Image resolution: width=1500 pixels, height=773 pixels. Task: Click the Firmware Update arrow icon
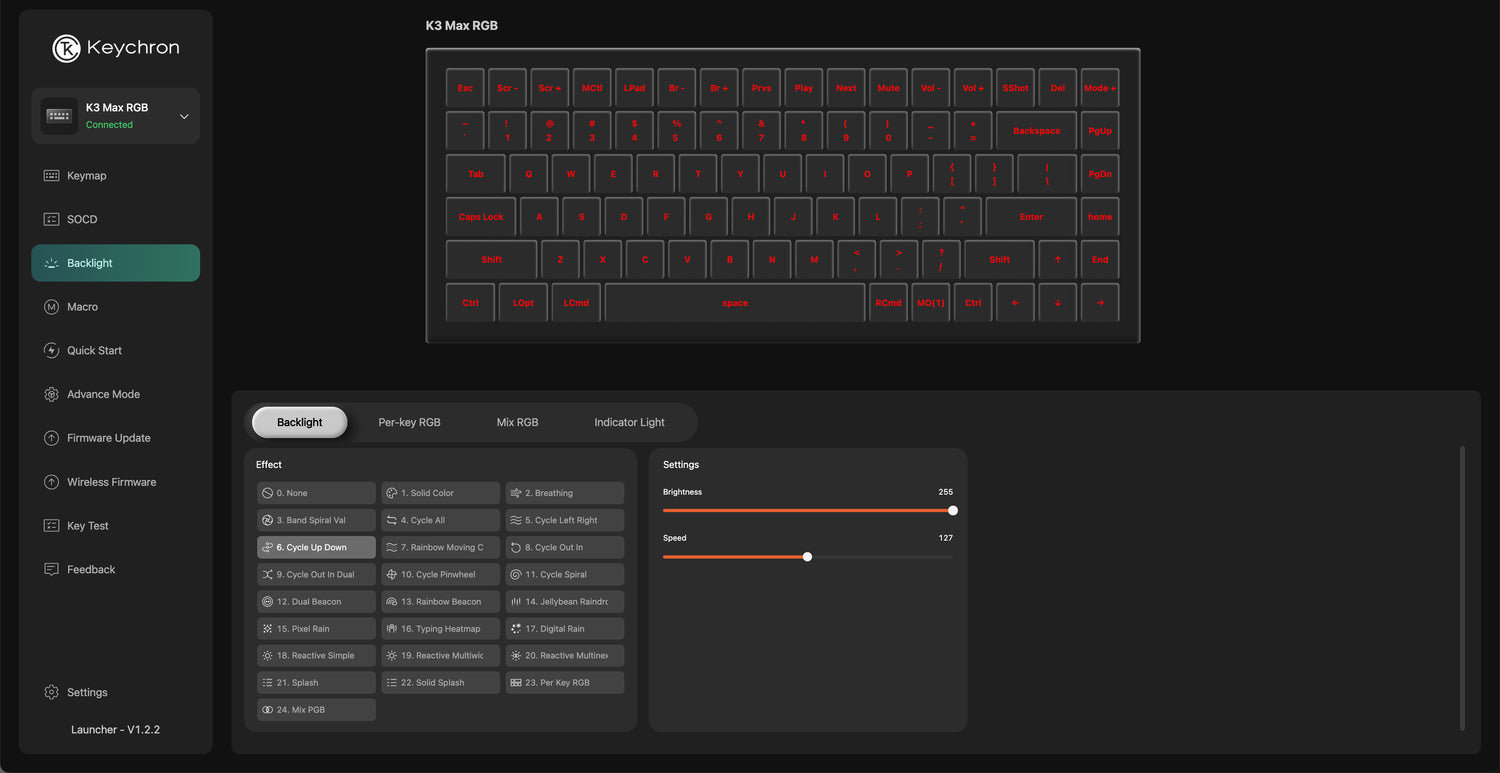51,438
